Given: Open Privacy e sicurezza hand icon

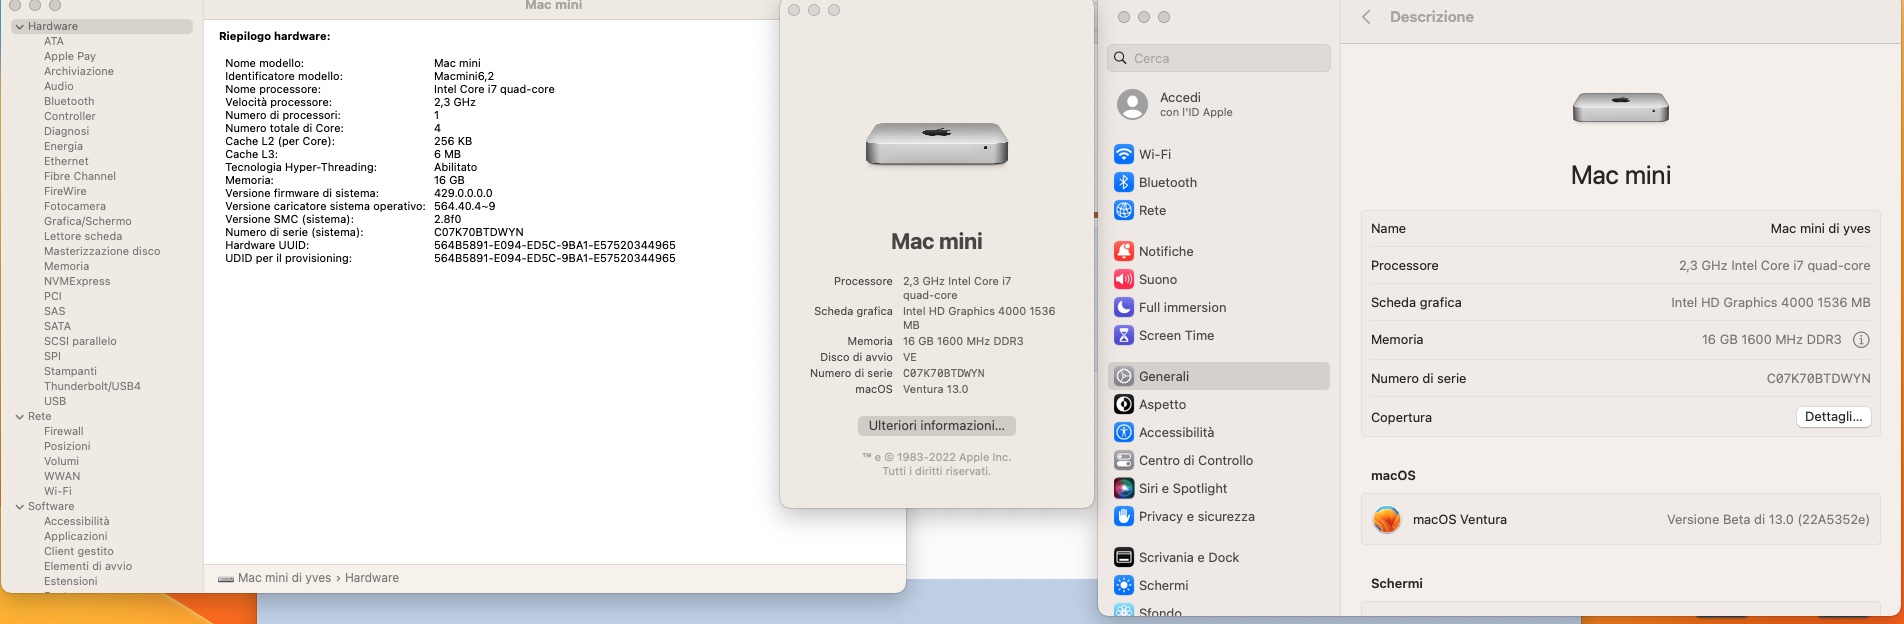Looking at the screenshot, I should [x=1124, y=516].
